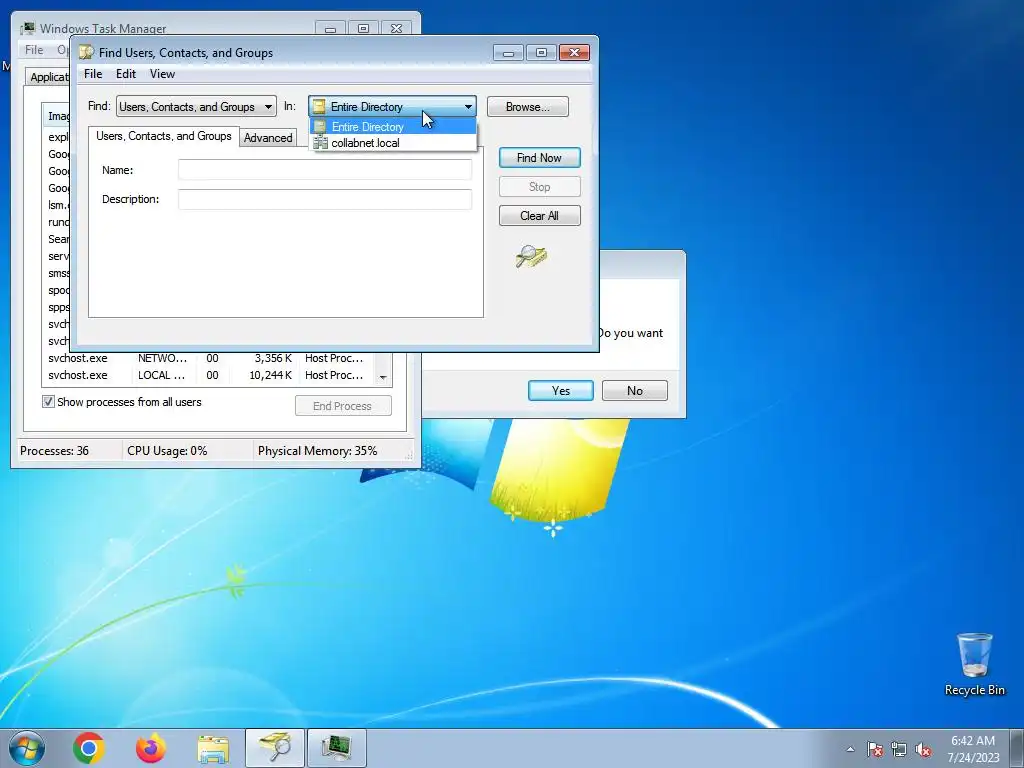Click Find Now to start search

[539, 157]
